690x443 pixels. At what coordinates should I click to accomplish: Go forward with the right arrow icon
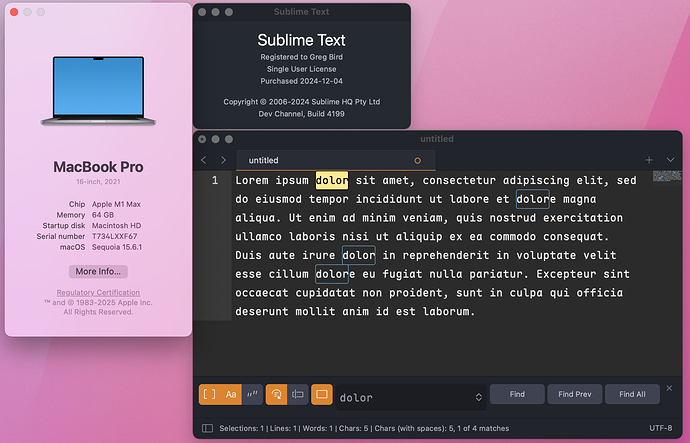tap(223, 160)
